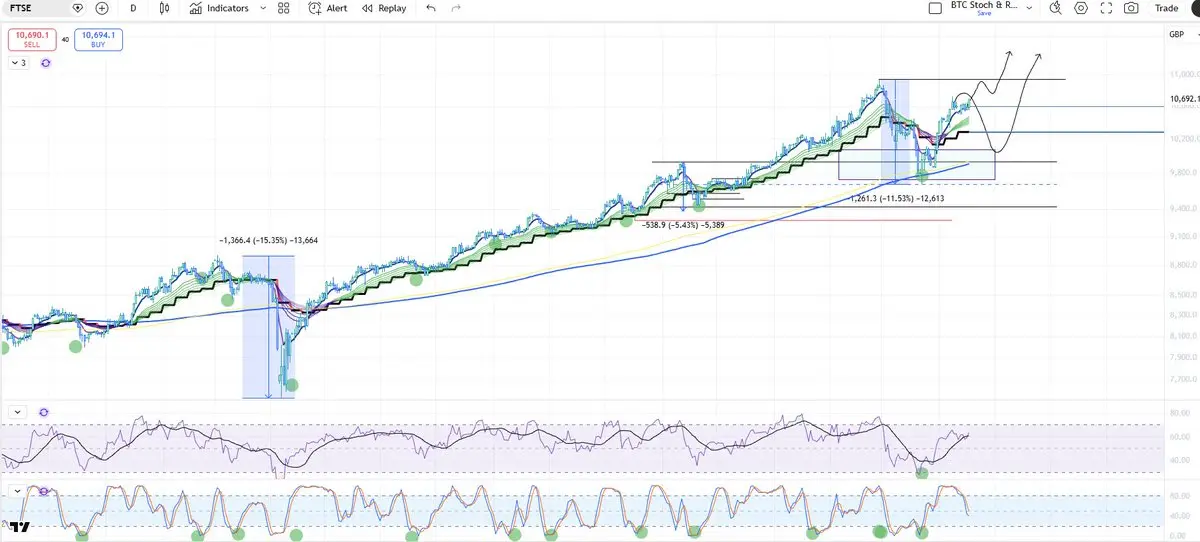Create a new Alert
Viewport: 1200px width, 542px height.
[328, 8]
